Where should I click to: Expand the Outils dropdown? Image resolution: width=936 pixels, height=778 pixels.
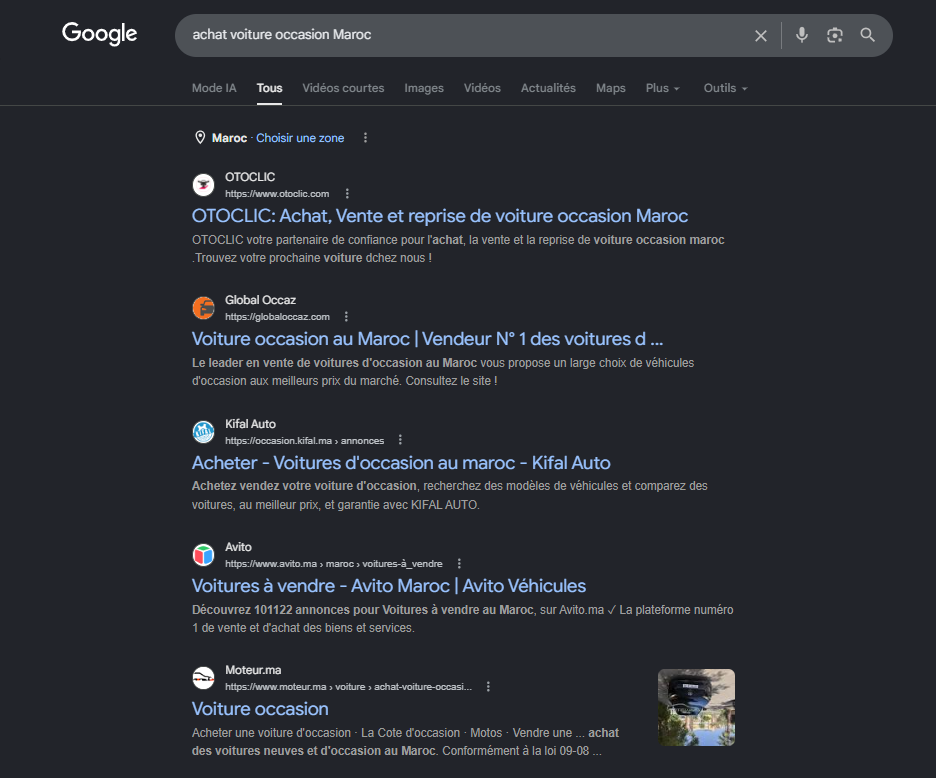tap(725, 88)
